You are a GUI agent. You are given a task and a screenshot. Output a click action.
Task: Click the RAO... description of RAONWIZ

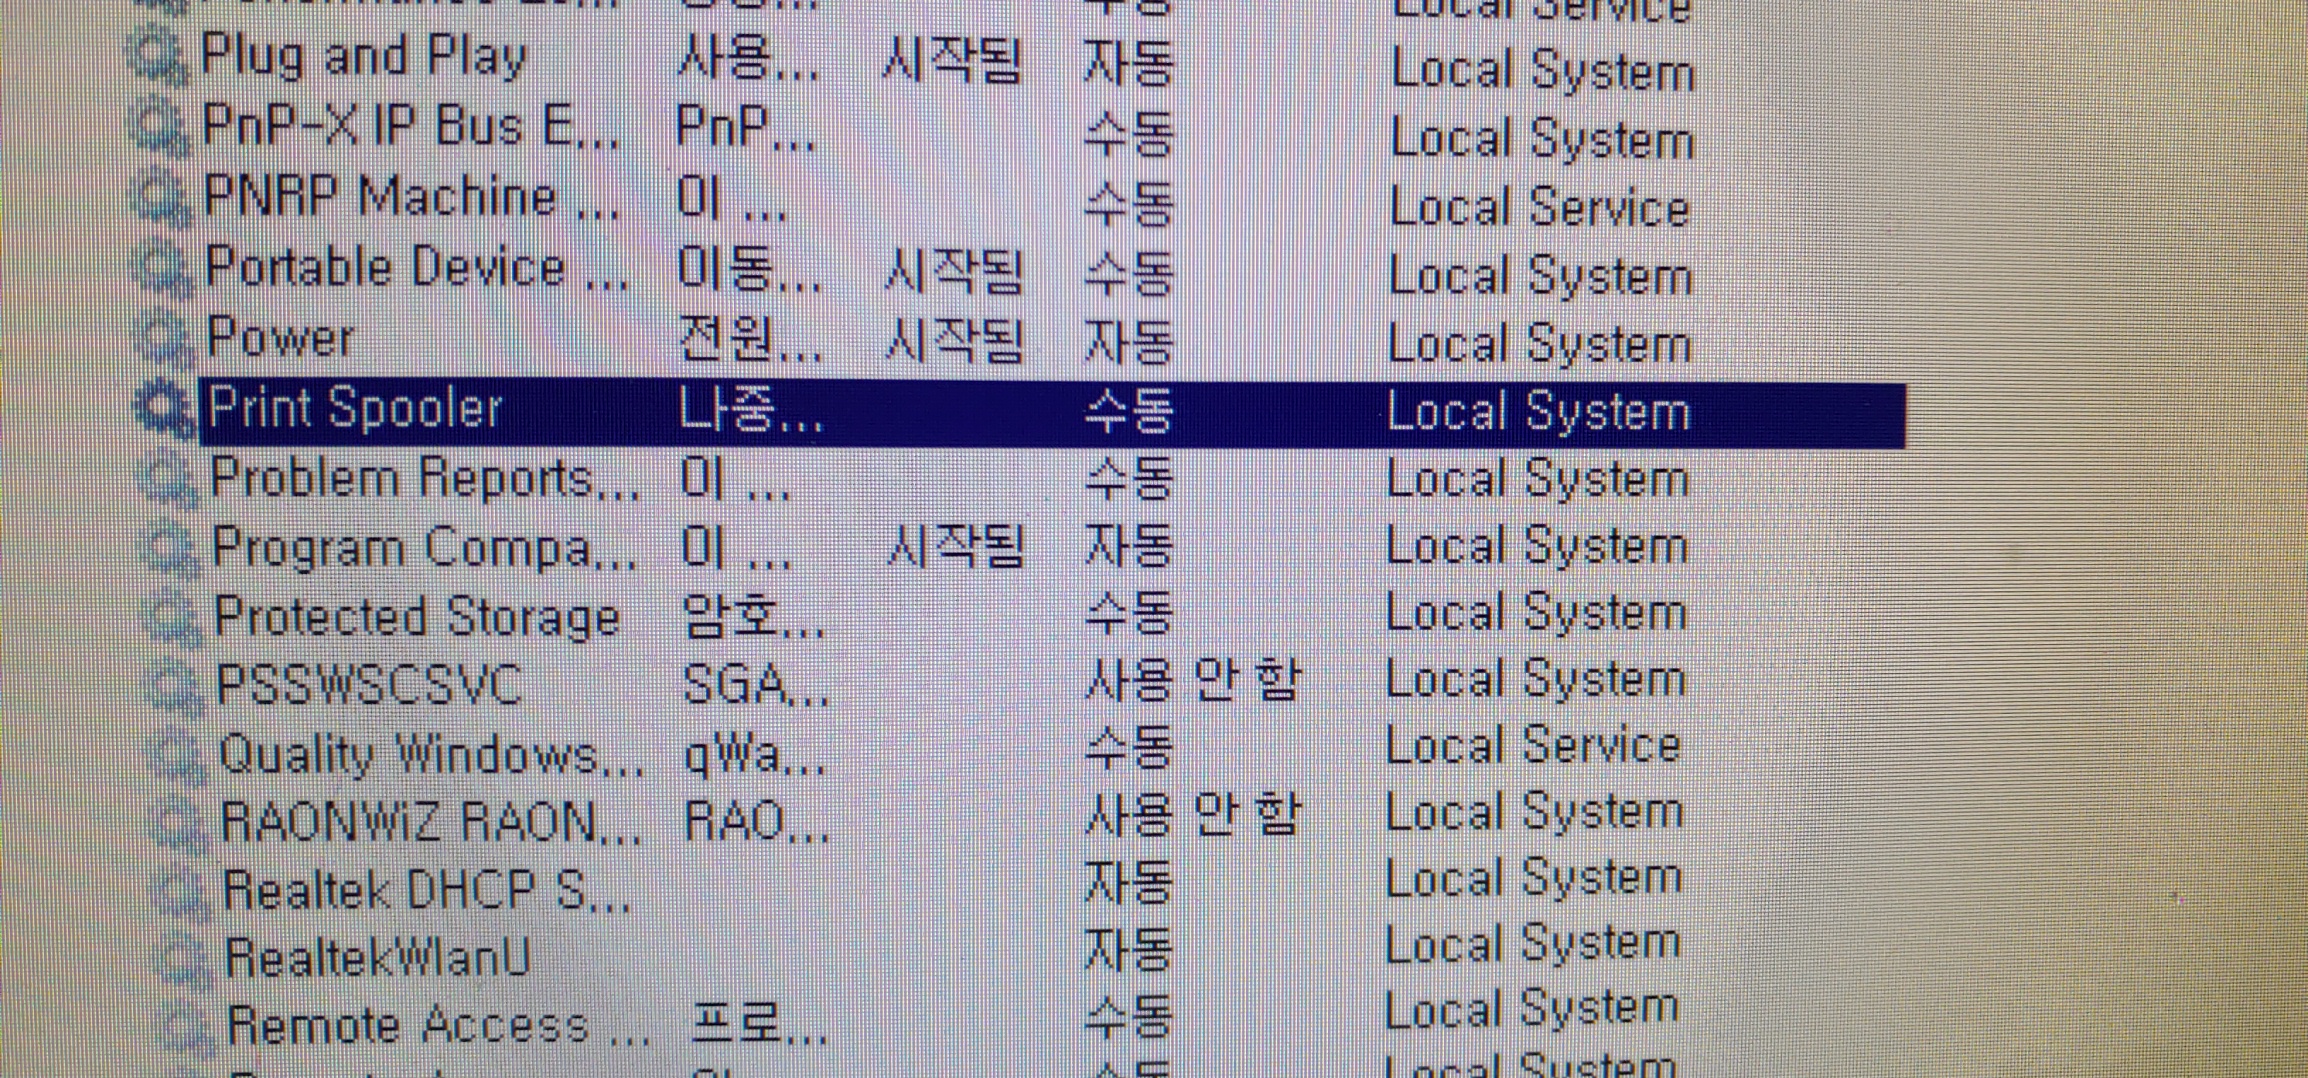click(757, 822)
